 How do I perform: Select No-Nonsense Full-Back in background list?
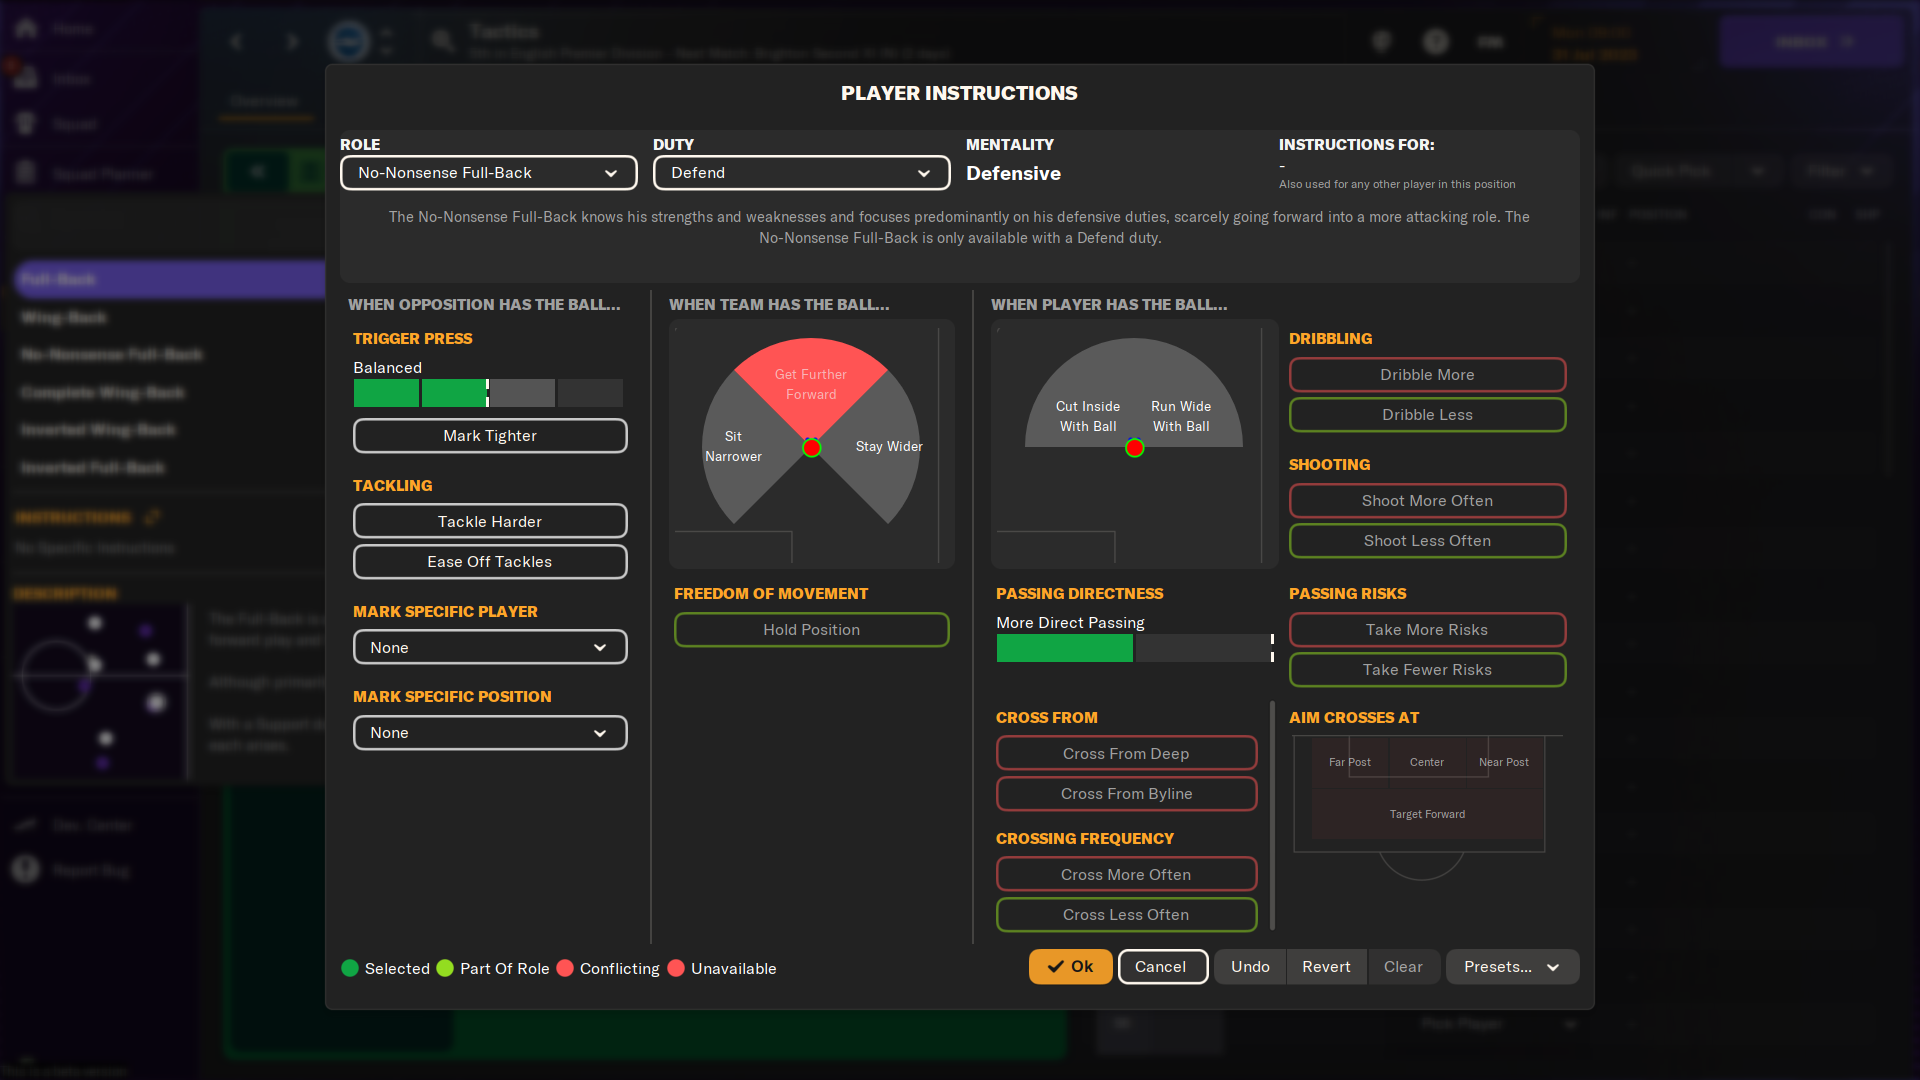tap(112, 355)
